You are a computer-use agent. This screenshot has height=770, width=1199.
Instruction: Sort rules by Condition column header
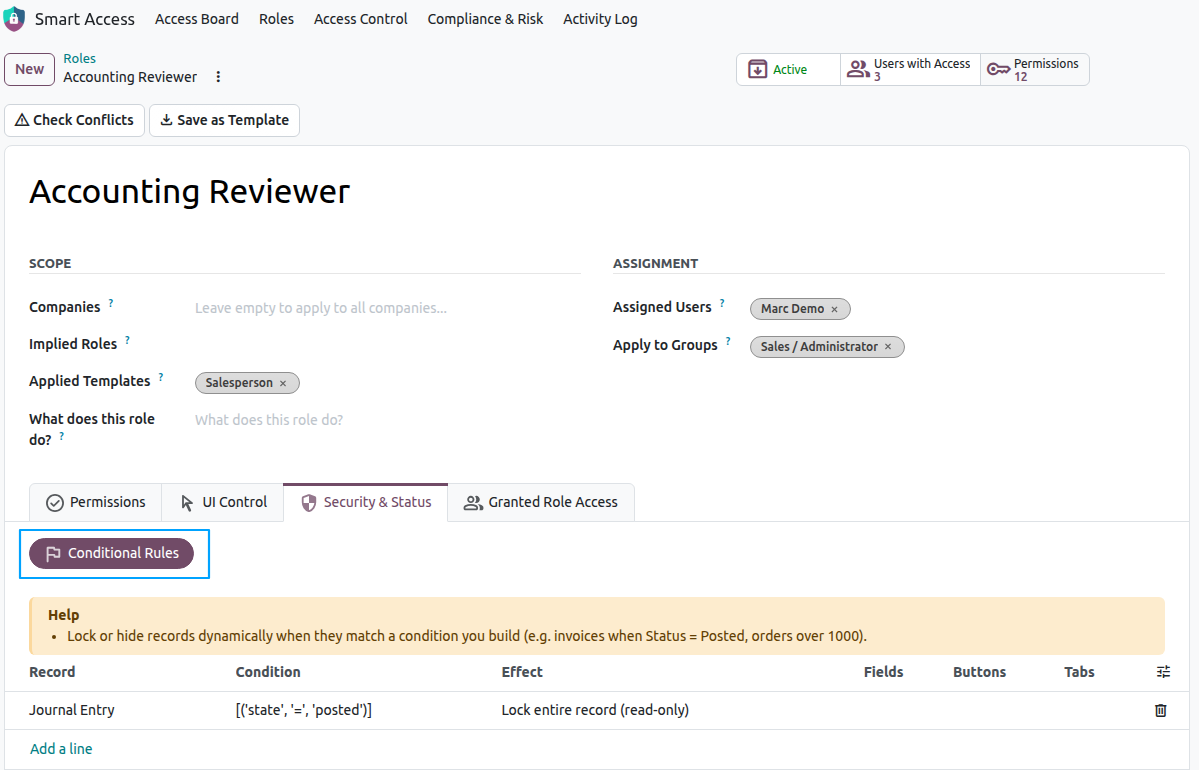pyautogui.click(x=268, y=672)
